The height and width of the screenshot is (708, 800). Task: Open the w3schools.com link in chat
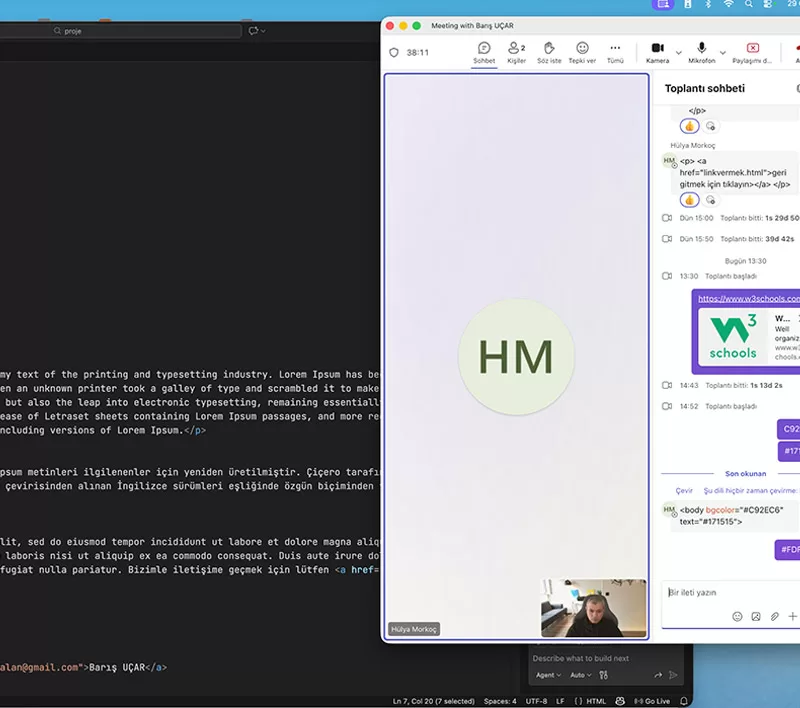(x=748, y=298)
